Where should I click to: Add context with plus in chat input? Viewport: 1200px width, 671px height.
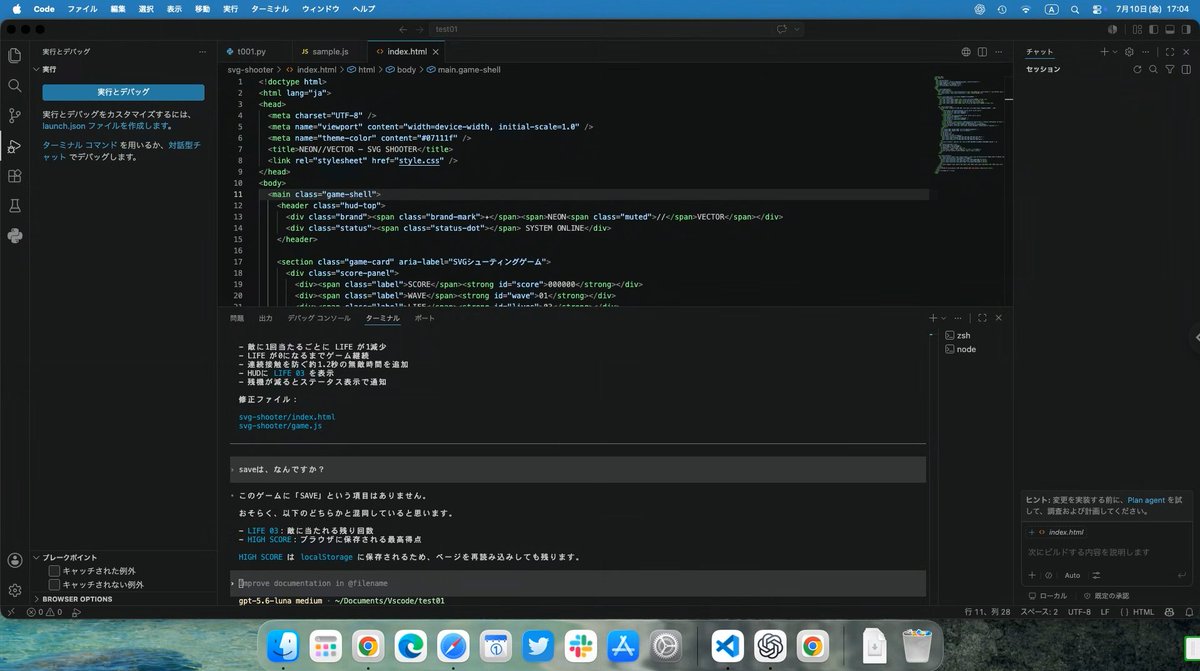tap(1032, 575)
